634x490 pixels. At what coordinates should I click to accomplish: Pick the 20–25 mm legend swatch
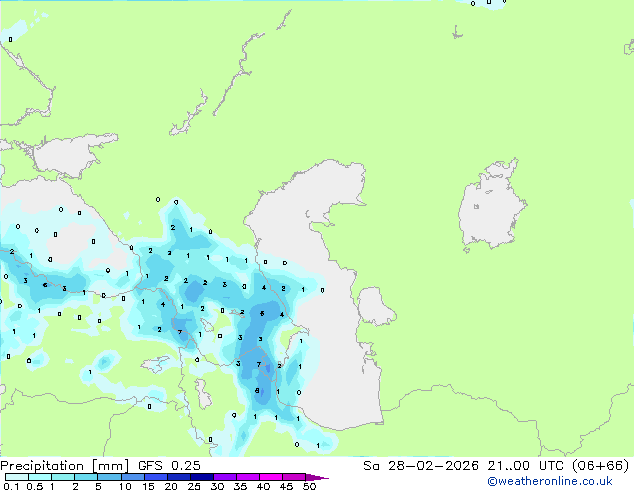(179, 477)
